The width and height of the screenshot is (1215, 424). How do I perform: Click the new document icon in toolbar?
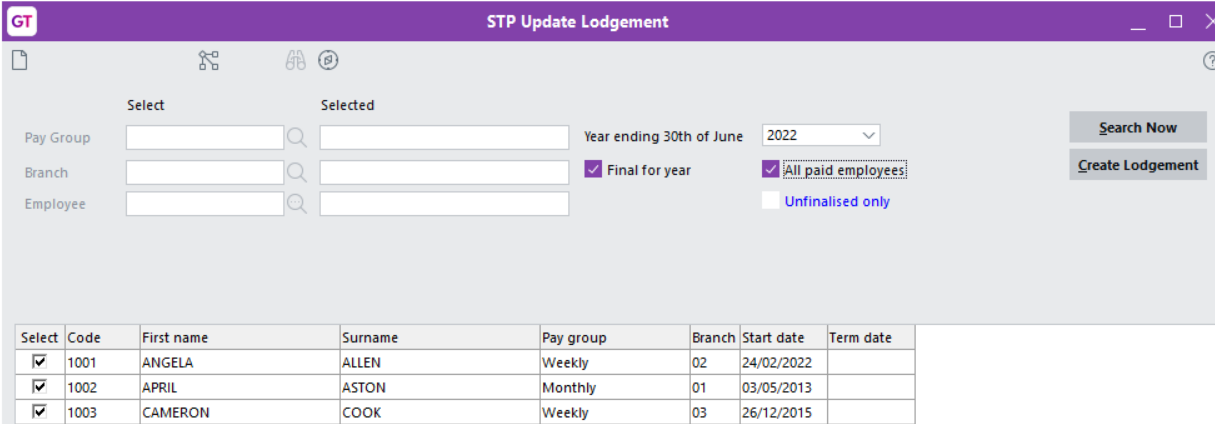(x=19, y=61)
